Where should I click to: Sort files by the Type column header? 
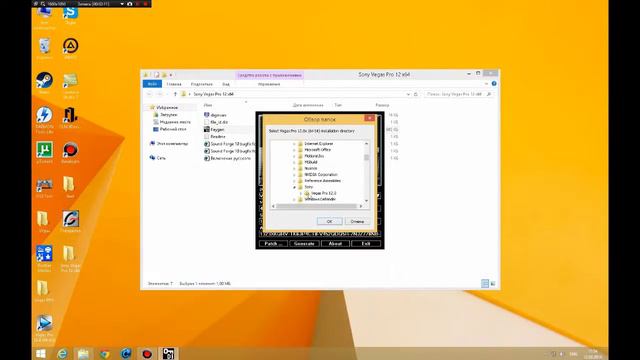coord(338,105)
